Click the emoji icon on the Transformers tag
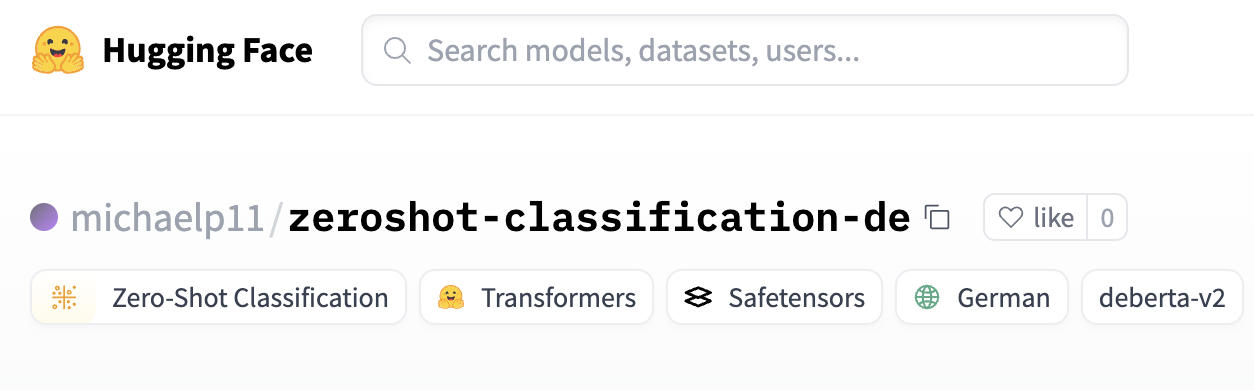The width and height of the screenshot is (1254, 390). 451,297
